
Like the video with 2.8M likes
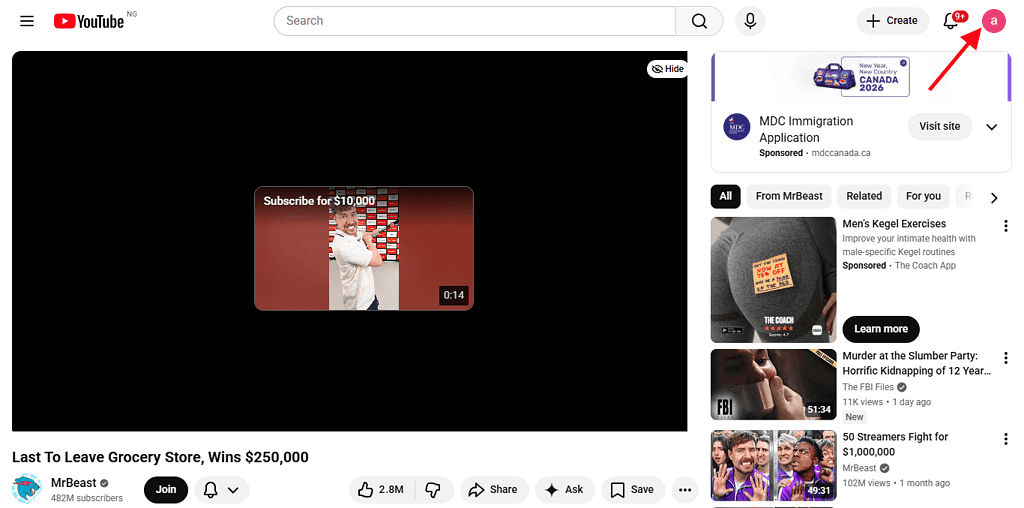[381, 490]
